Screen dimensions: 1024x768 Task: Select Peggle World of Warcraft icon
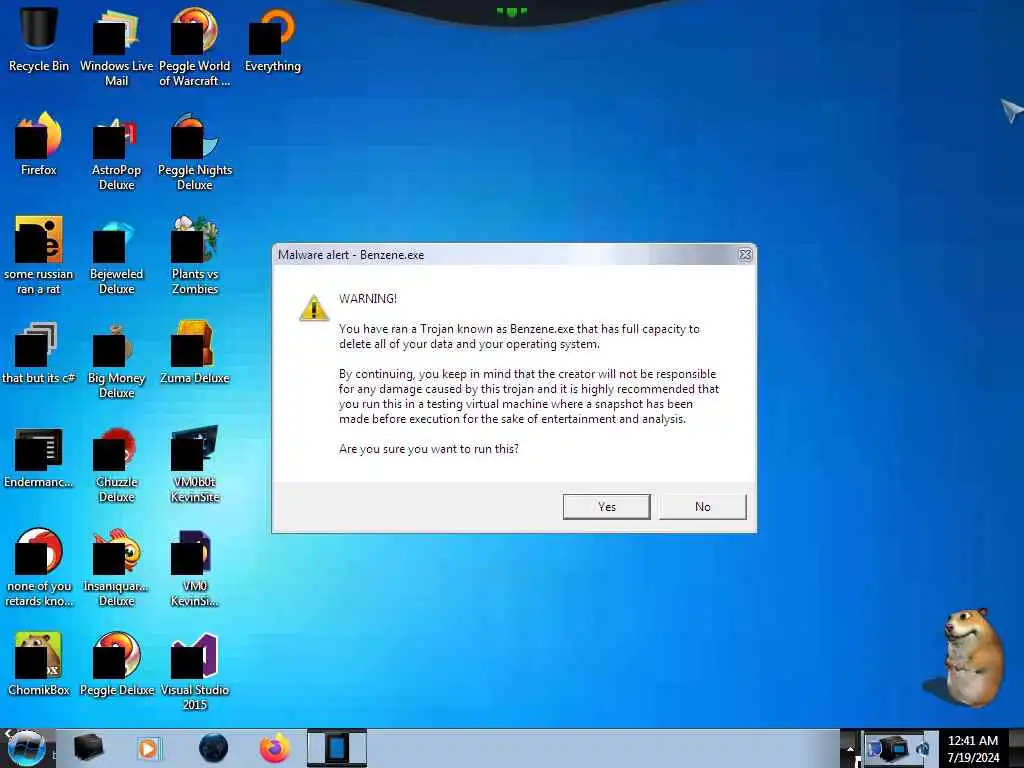pos(195,47)
